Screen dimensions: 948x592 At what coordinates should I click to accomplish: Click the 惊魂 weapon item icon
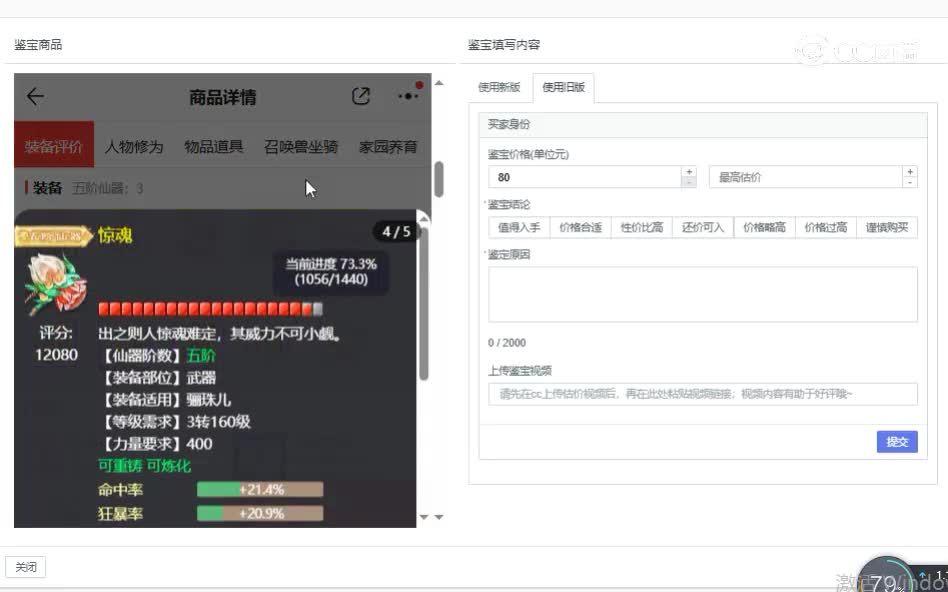click(x=50, y=281)
